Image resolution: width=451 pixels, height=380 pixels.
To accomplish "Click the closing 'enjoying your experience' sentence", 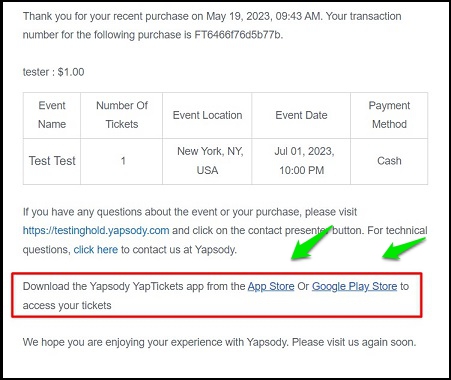I will coord(219,342).
